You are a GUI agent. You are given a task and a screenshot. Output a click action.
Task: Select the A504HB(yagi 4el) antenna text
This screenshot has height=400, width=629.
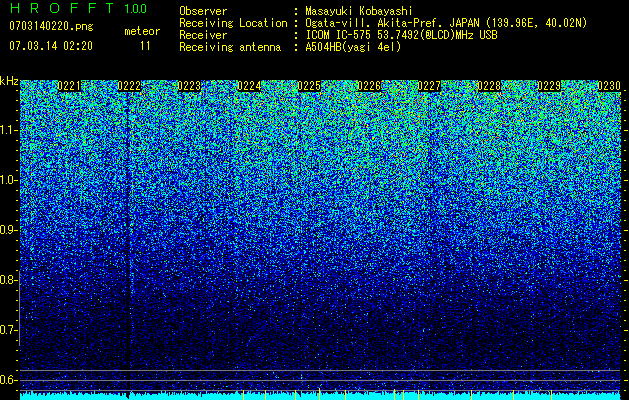point(353,47)
